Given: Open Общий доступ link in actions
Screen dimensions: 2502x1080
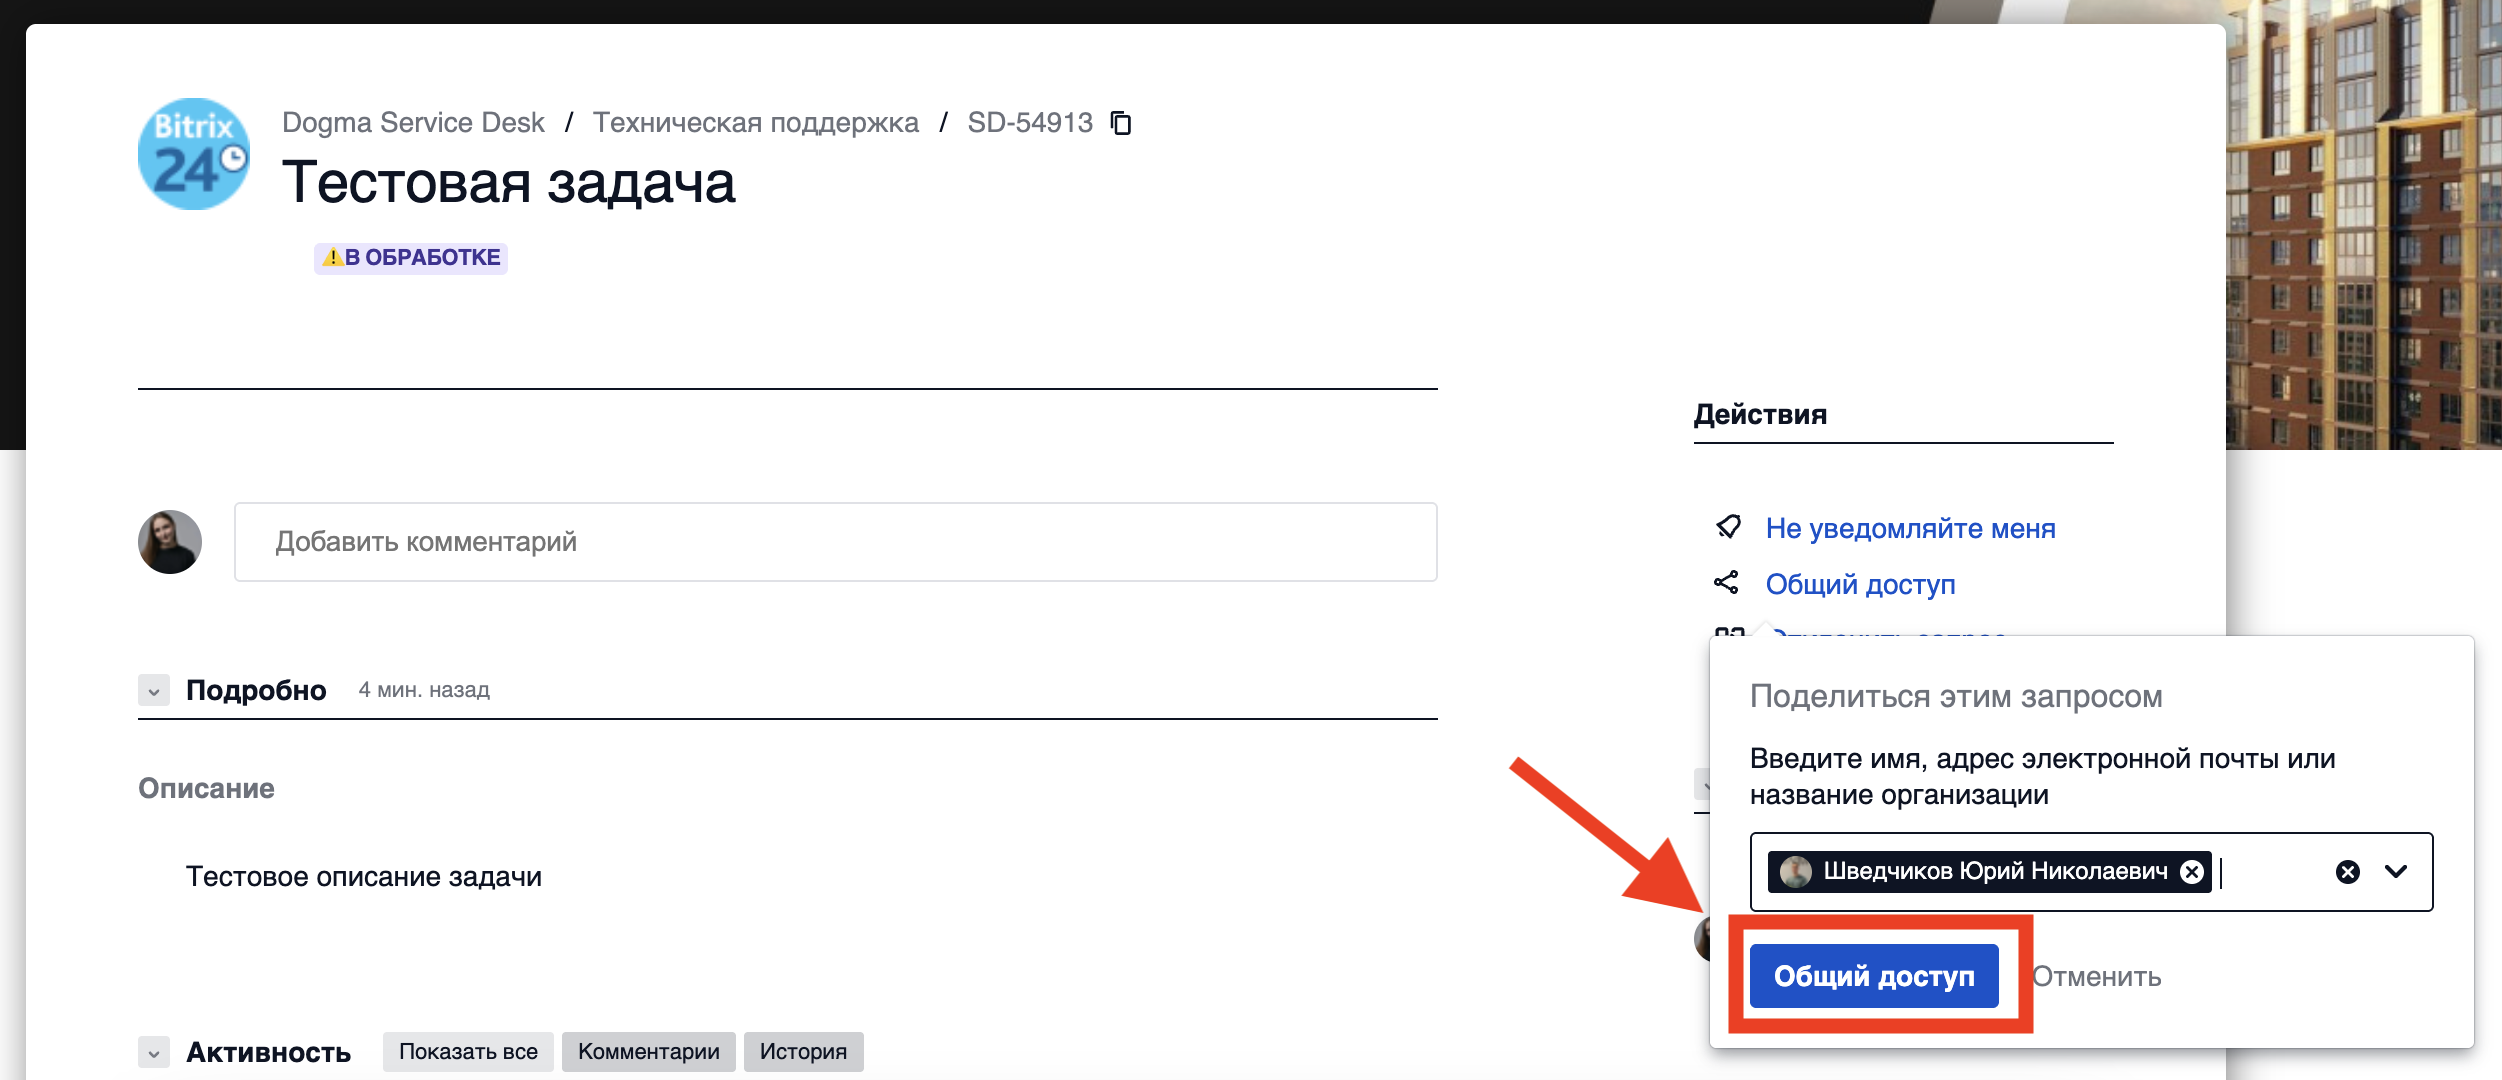Looking at the screenshot, I should 1860,584.
